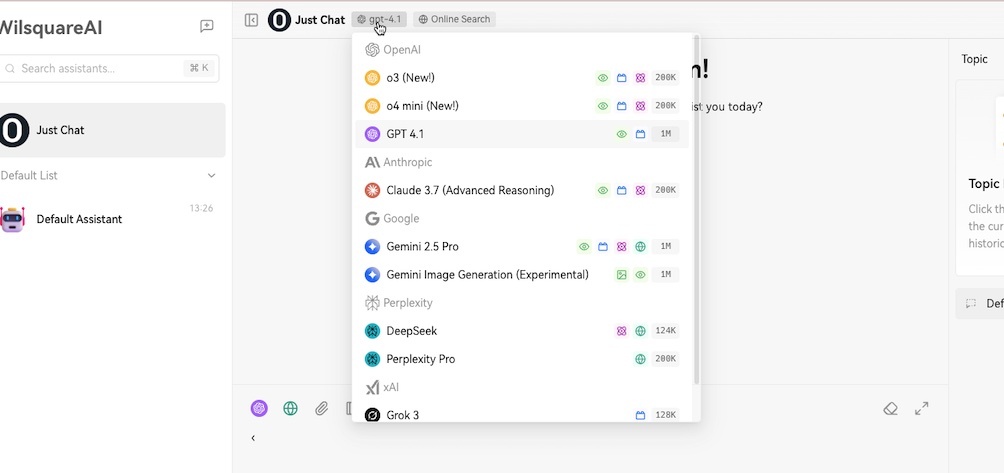Viewport: 1004px width, 473px height.
Task: Click the 128K tag on Grok 3 row
Action: [x=665, y=415]
